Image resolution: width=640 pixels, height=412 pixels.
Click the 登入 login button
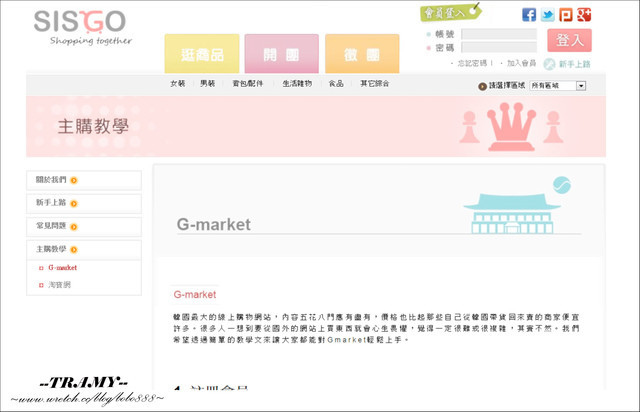pyautogui.click(x=569, y=40)
